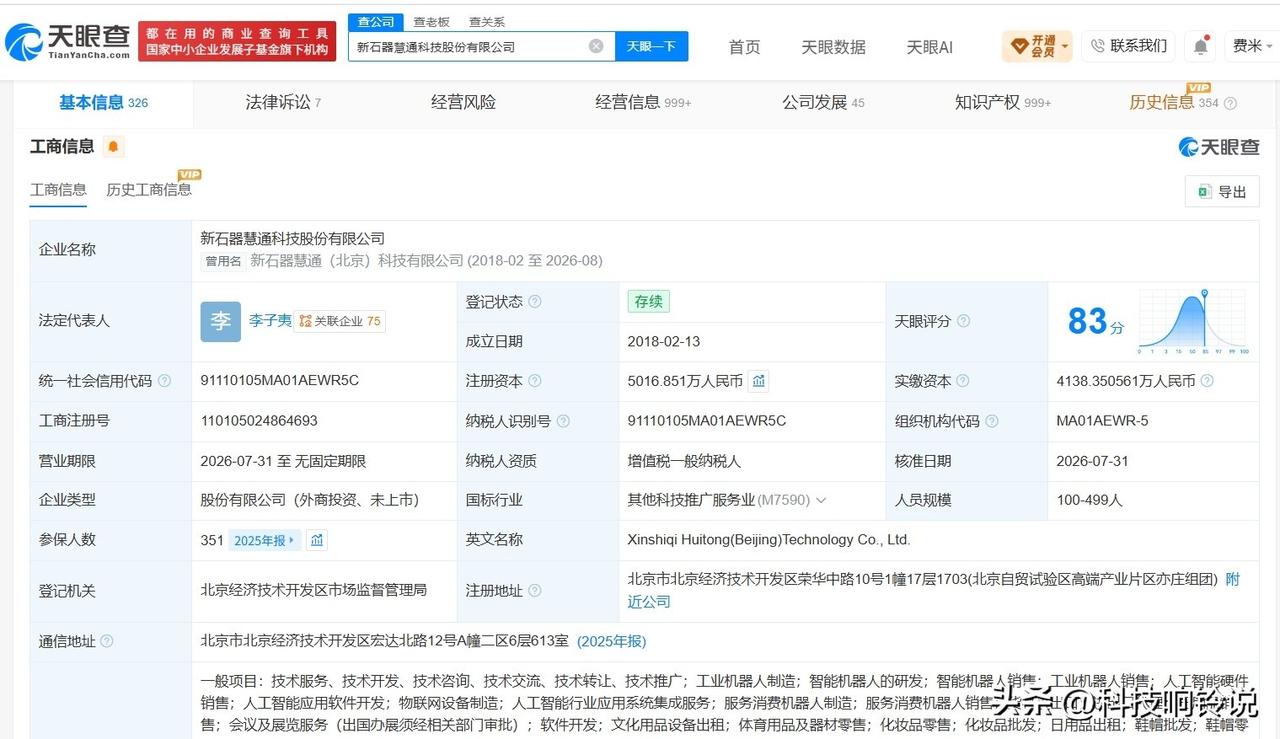
Task: Click the red 国家中小企业发展子基金 banner
Action: click(237, 41)
